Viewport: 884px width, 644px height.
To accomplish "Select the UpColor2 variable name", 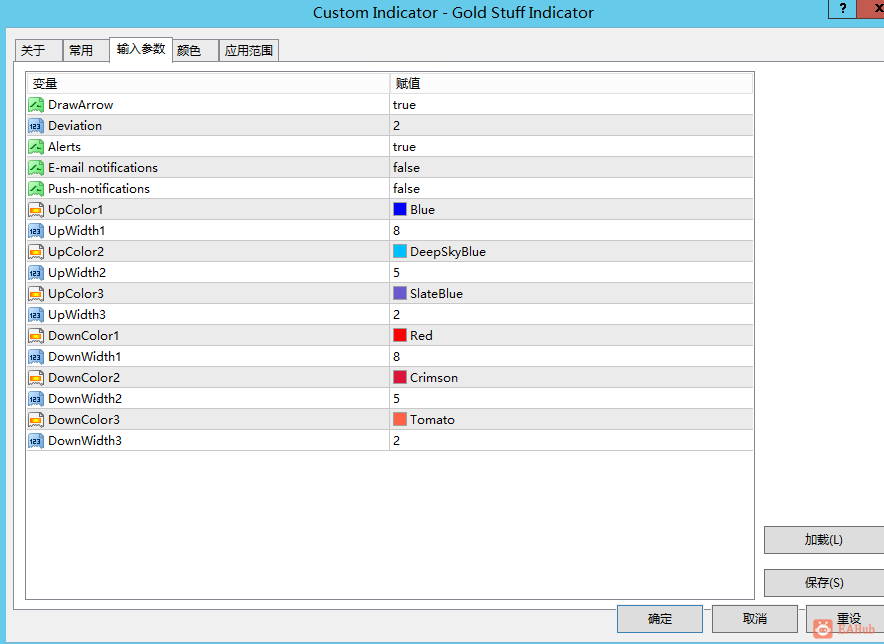I will [x=76, y=252].
